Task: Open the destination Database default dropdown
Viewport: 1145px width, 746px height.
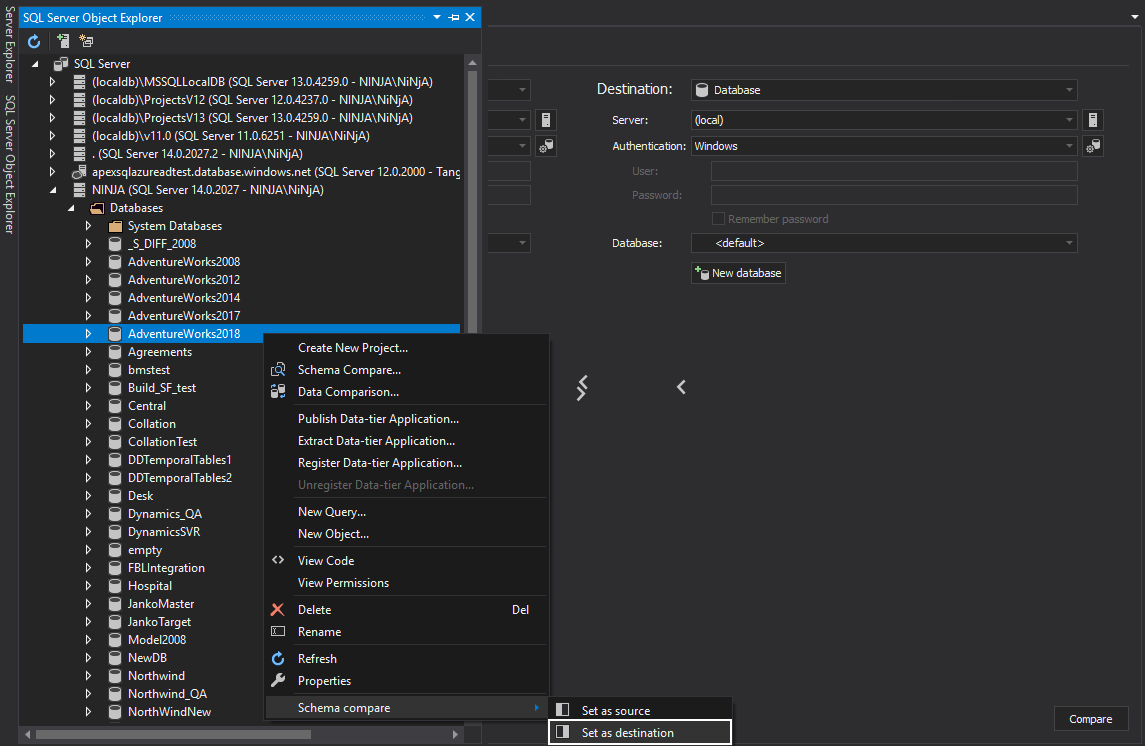Action: [884, 243]
